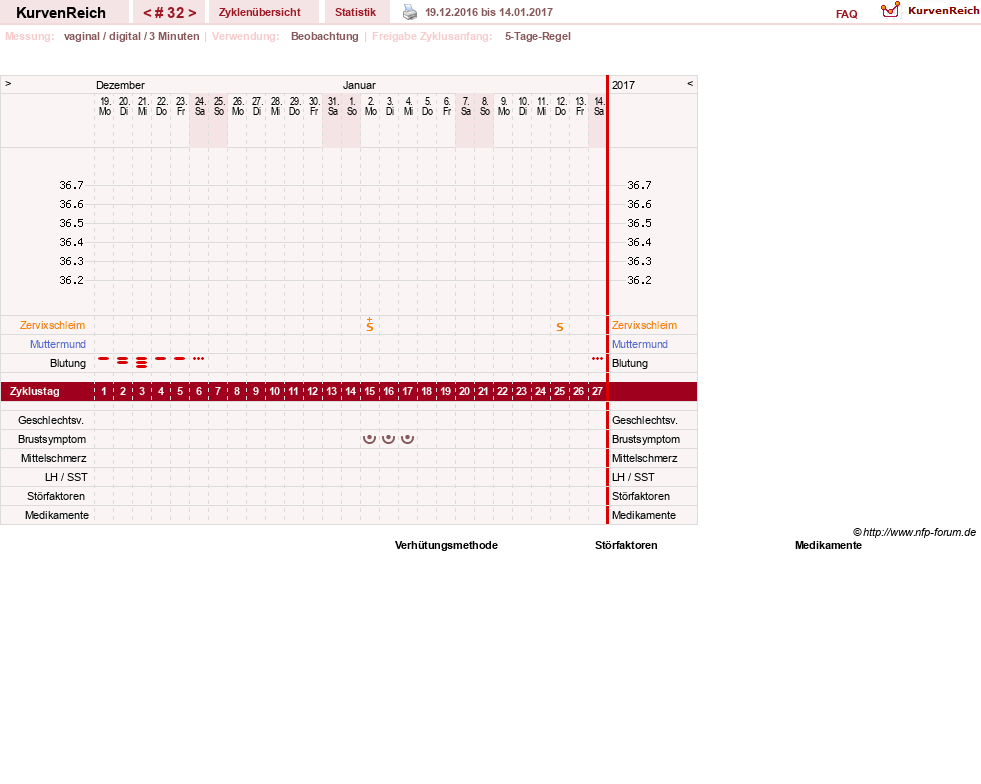This screenshot has width=981, height=784.
Task: Click the Beobachtung usage value
Action: click(325, 36)
